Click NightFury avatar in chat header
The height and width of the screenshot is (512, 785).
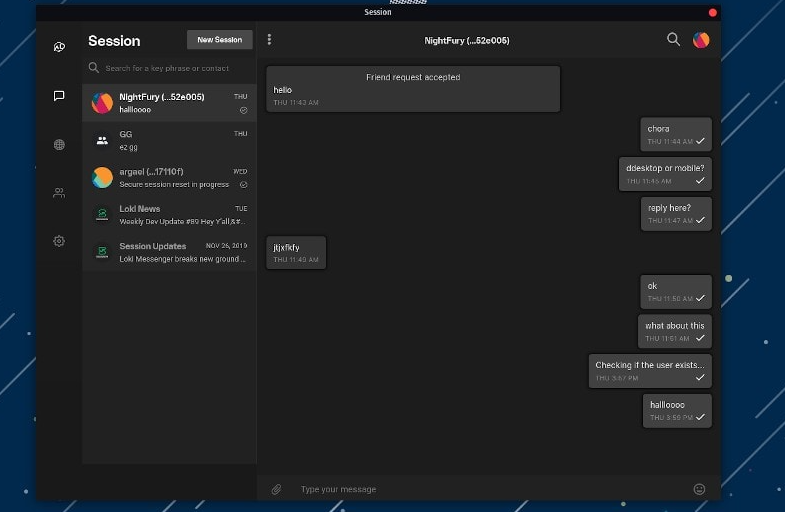(701, 40)
